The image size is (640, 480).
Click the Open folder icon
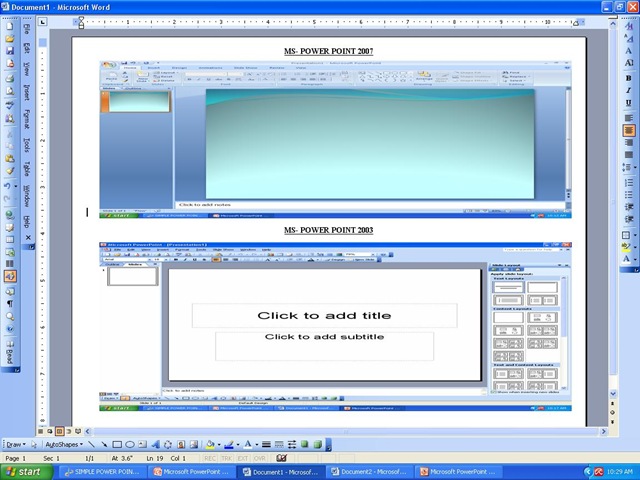(x=9, y=39)
